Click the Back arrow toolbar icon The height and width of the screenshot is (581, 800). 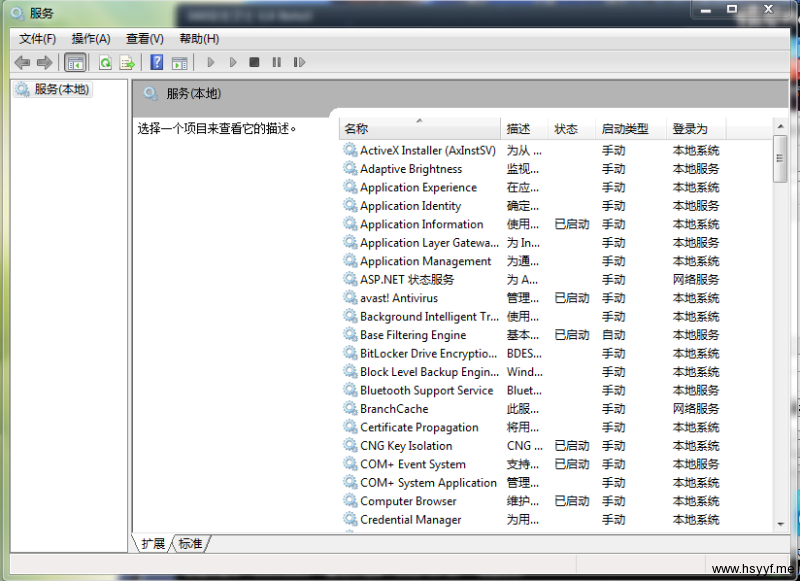point(22,62)
